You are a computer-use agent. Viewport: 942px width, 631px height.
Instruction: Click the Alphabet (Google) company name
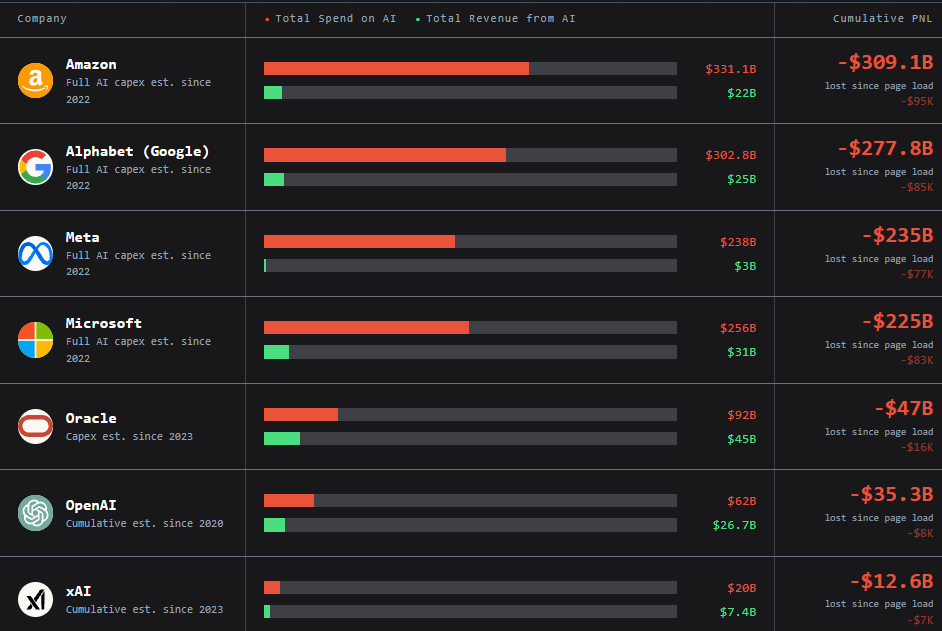[138, 151]
